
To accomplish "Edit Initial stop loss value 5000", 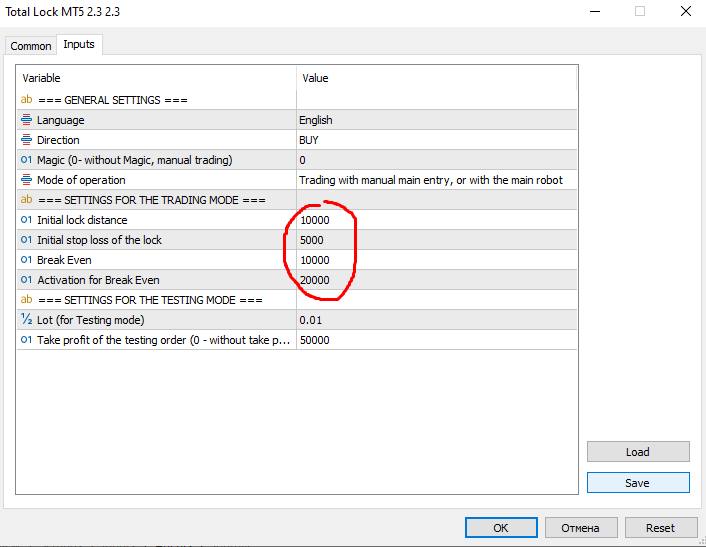I will coord(437,240).
